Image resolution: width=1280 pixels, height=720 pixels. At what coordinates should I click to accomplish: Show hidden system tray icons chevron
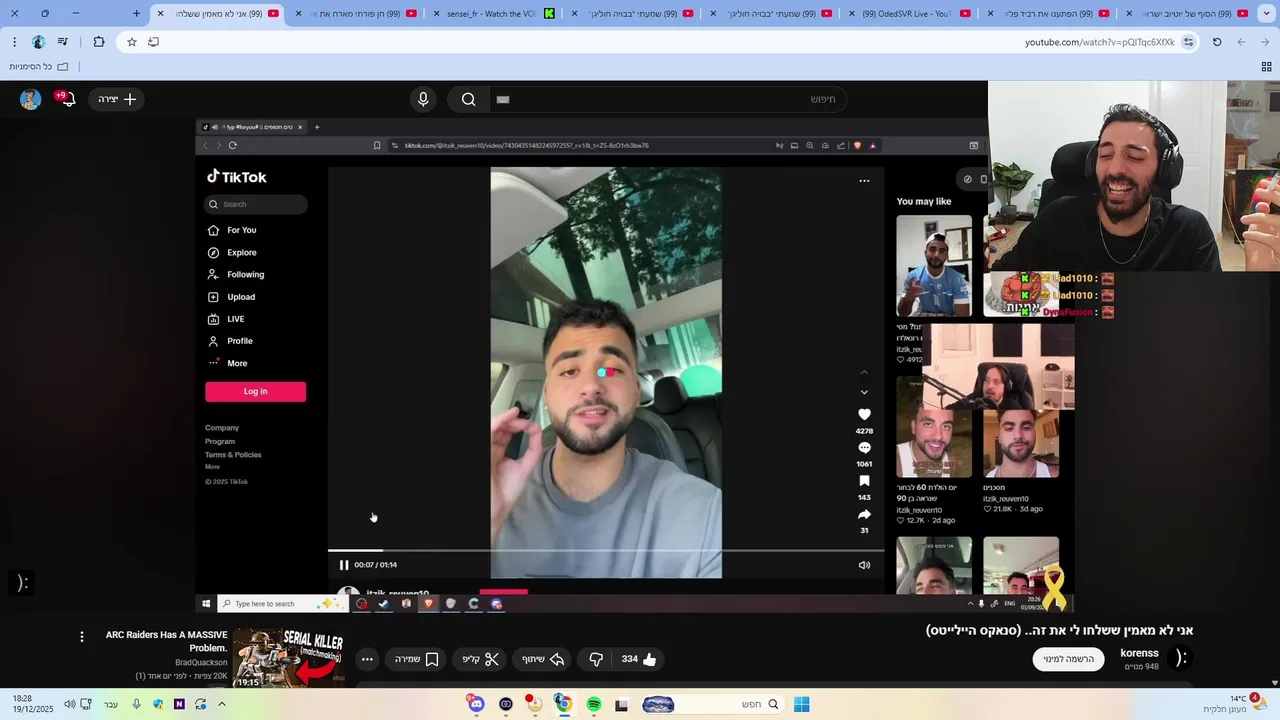point(222,704)
